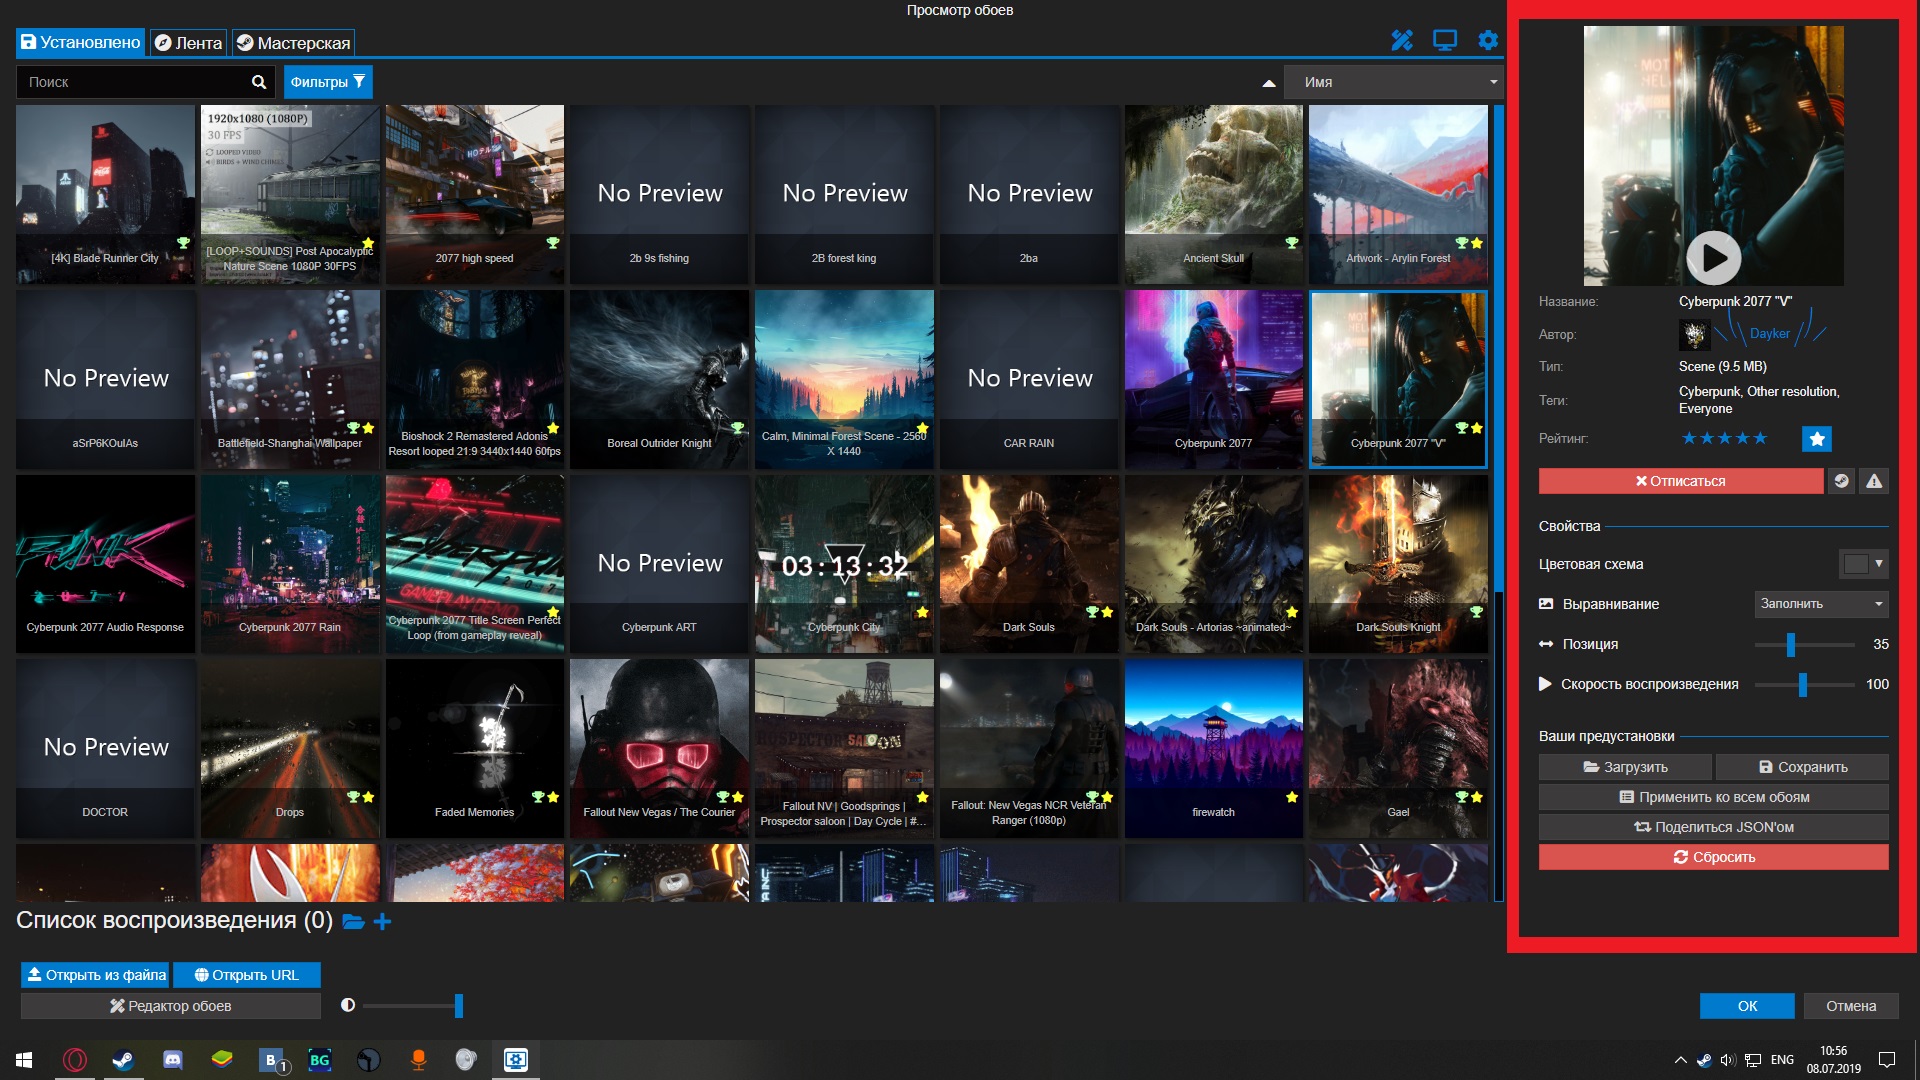This screenshot has width=1920, height=1080.
Task: Expand the Цветовая схема color dropdown arrow
Action: coord(1879,564)
